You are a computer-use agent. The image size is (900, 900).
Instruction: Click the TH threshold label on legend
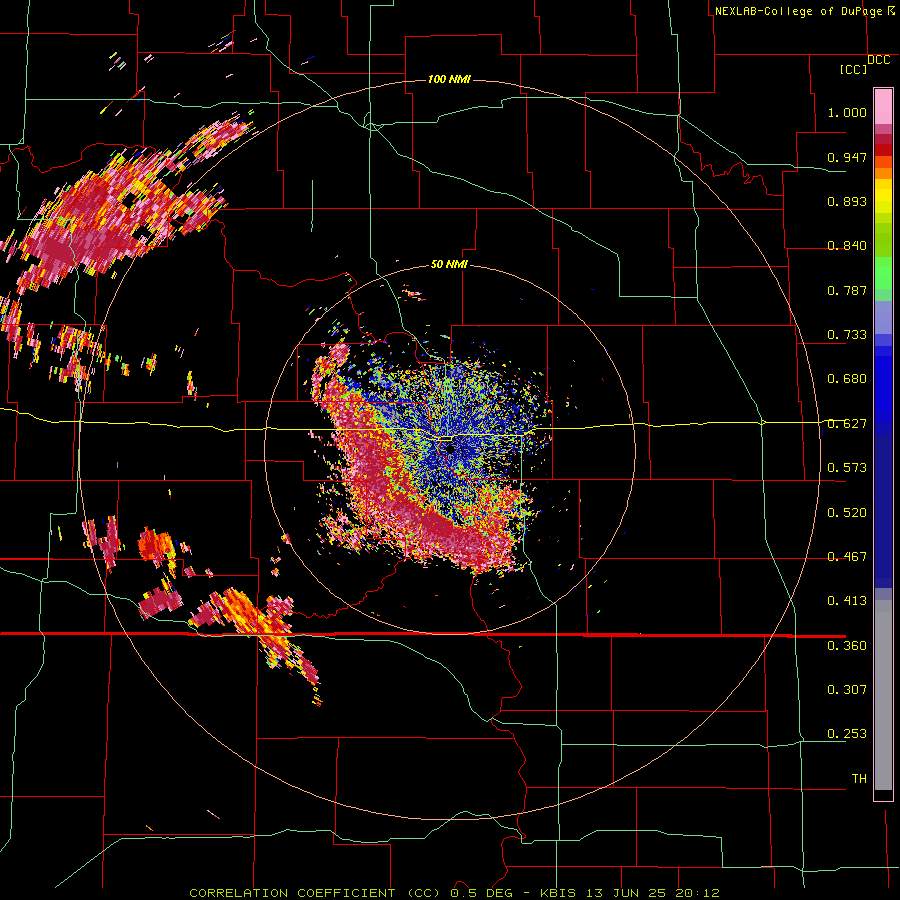click(859, 779)
